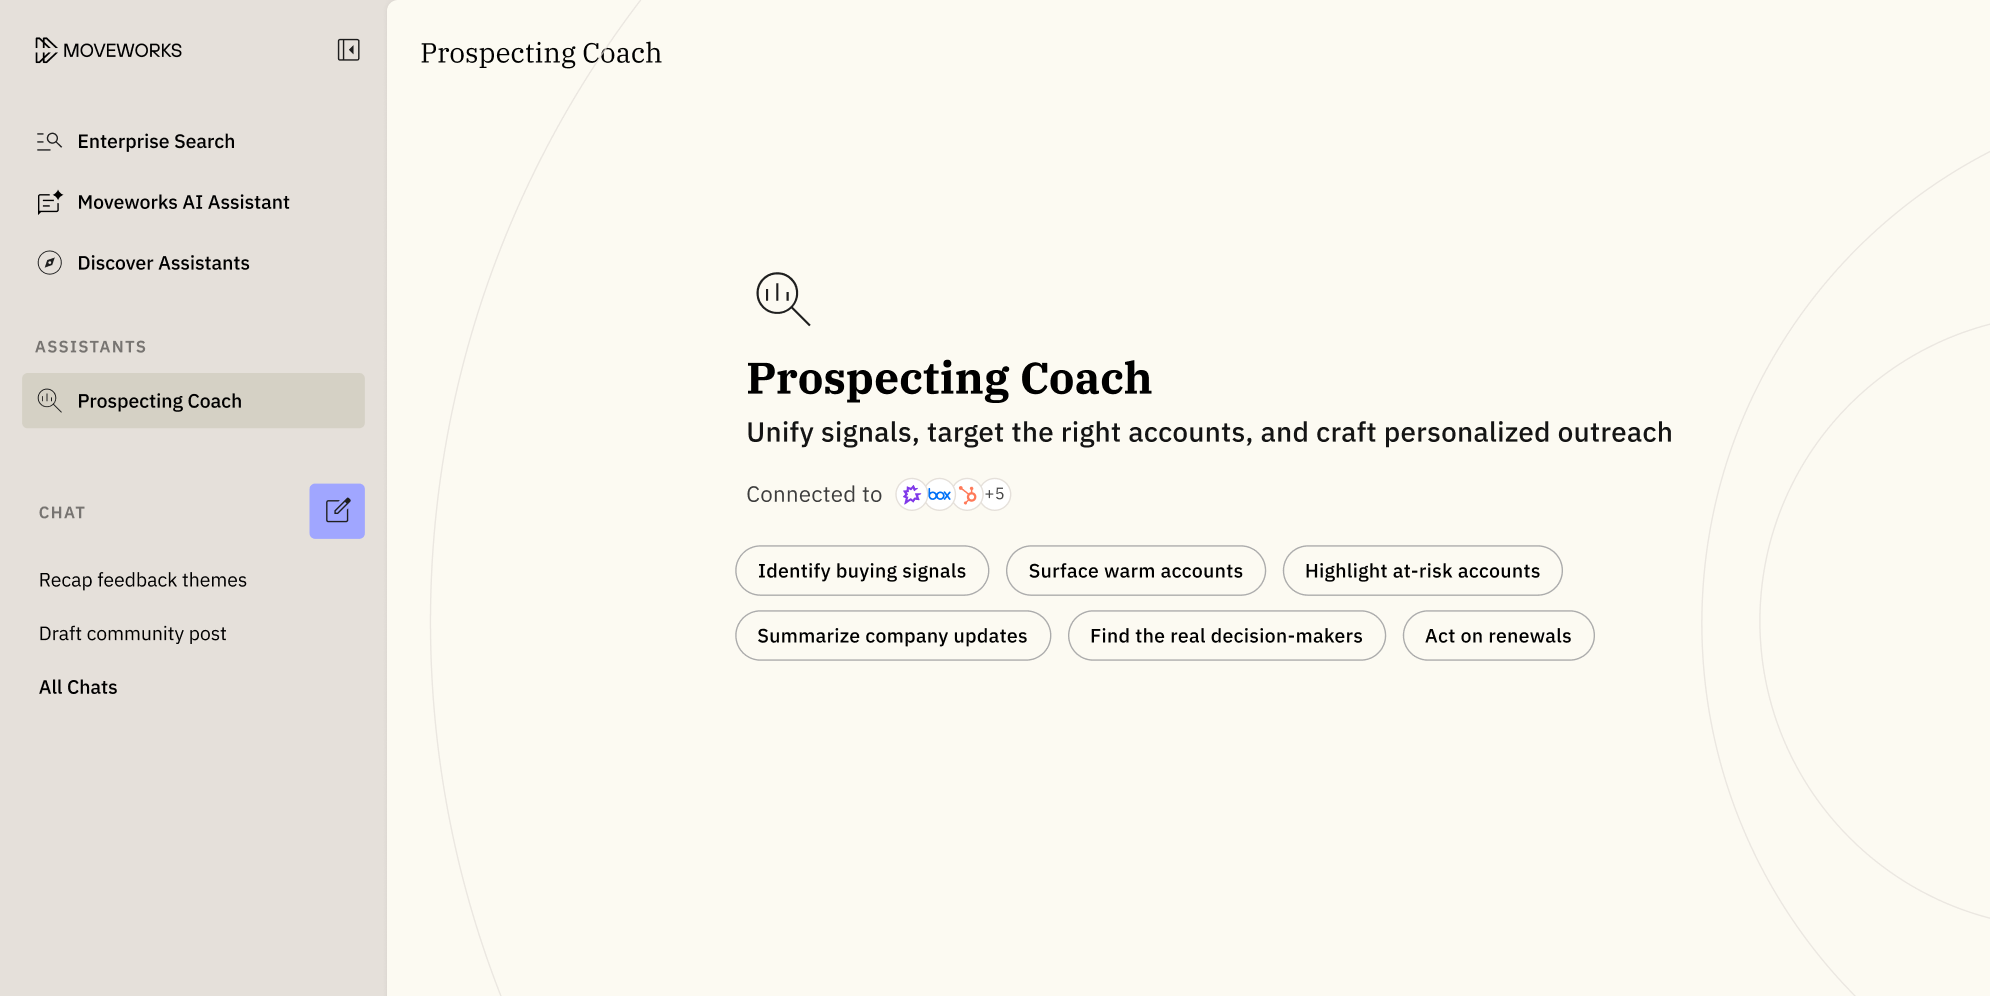Viewport: 1990px width, 996px height.
Task: Open the Recap feedback themes chat
Action: (x=143, y=580)
